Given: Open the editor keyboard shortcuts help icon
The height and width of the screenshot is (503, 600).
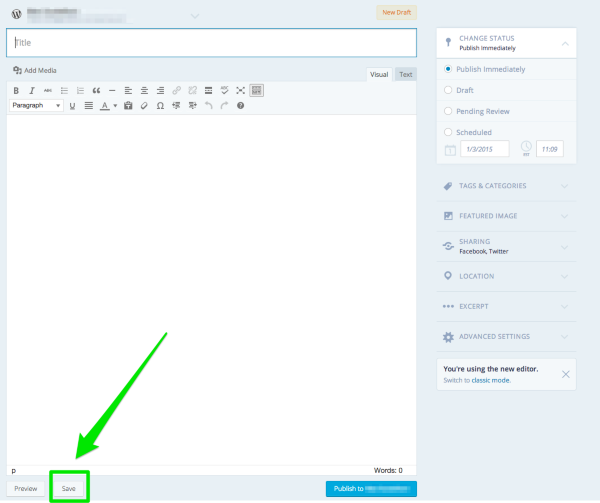Looking at the screenshot, I should tap(240, 105).
